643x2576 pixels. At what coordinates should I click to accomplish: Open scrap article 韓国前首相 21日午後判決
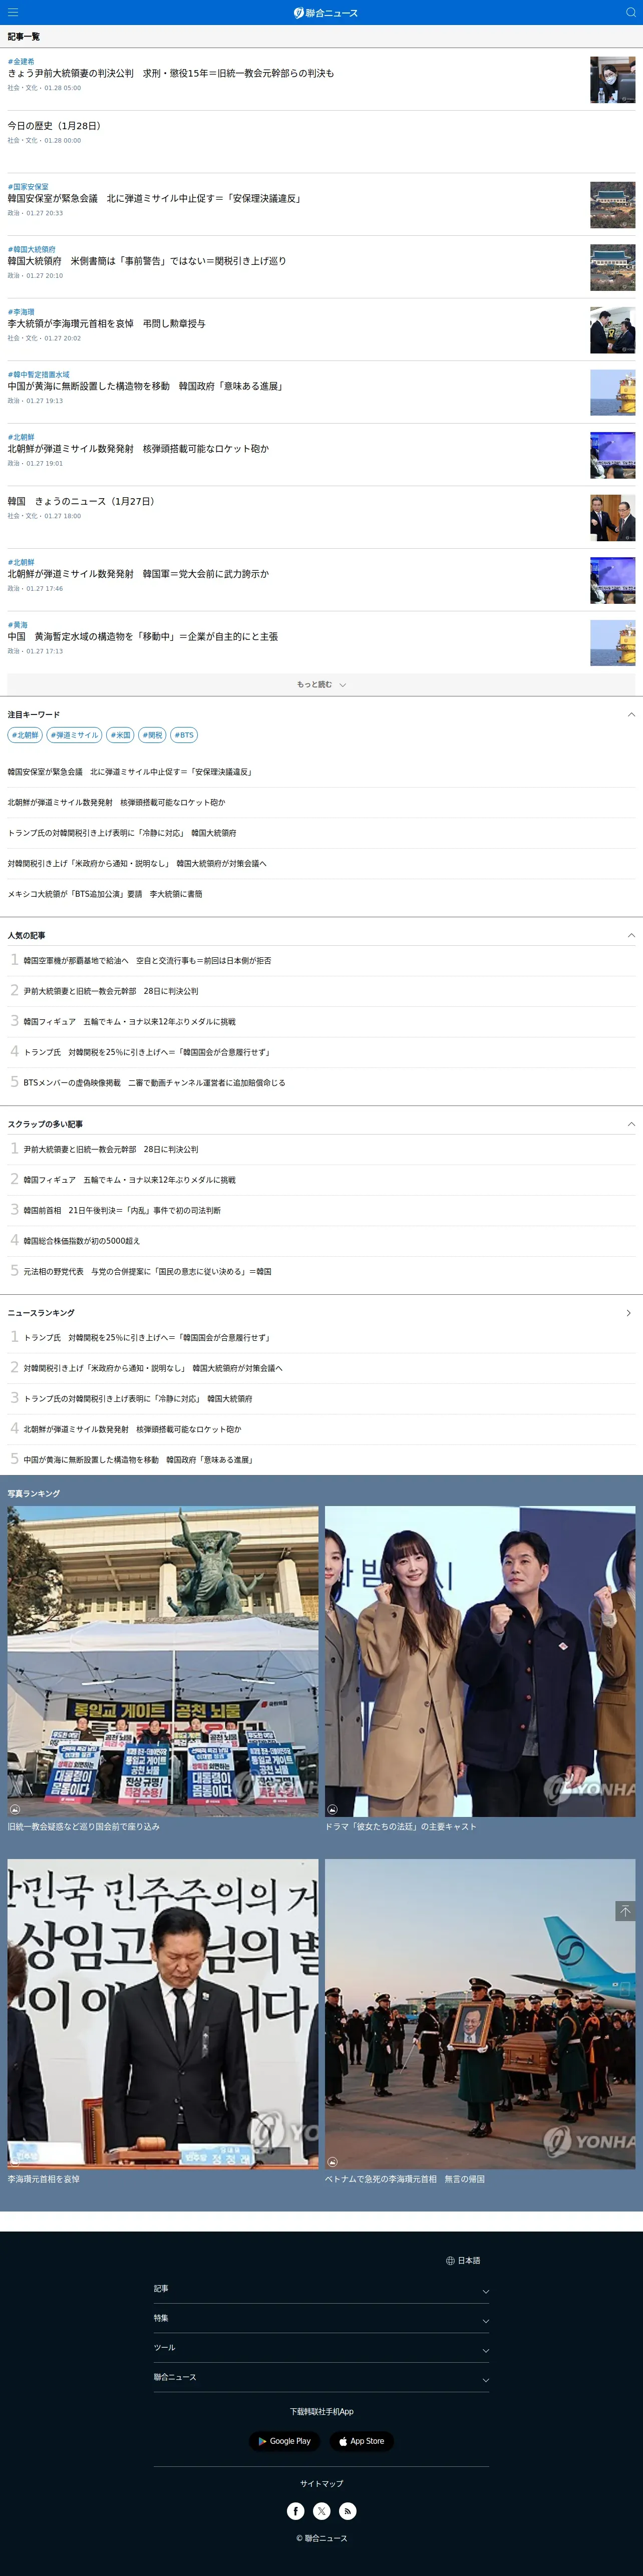122,1211
